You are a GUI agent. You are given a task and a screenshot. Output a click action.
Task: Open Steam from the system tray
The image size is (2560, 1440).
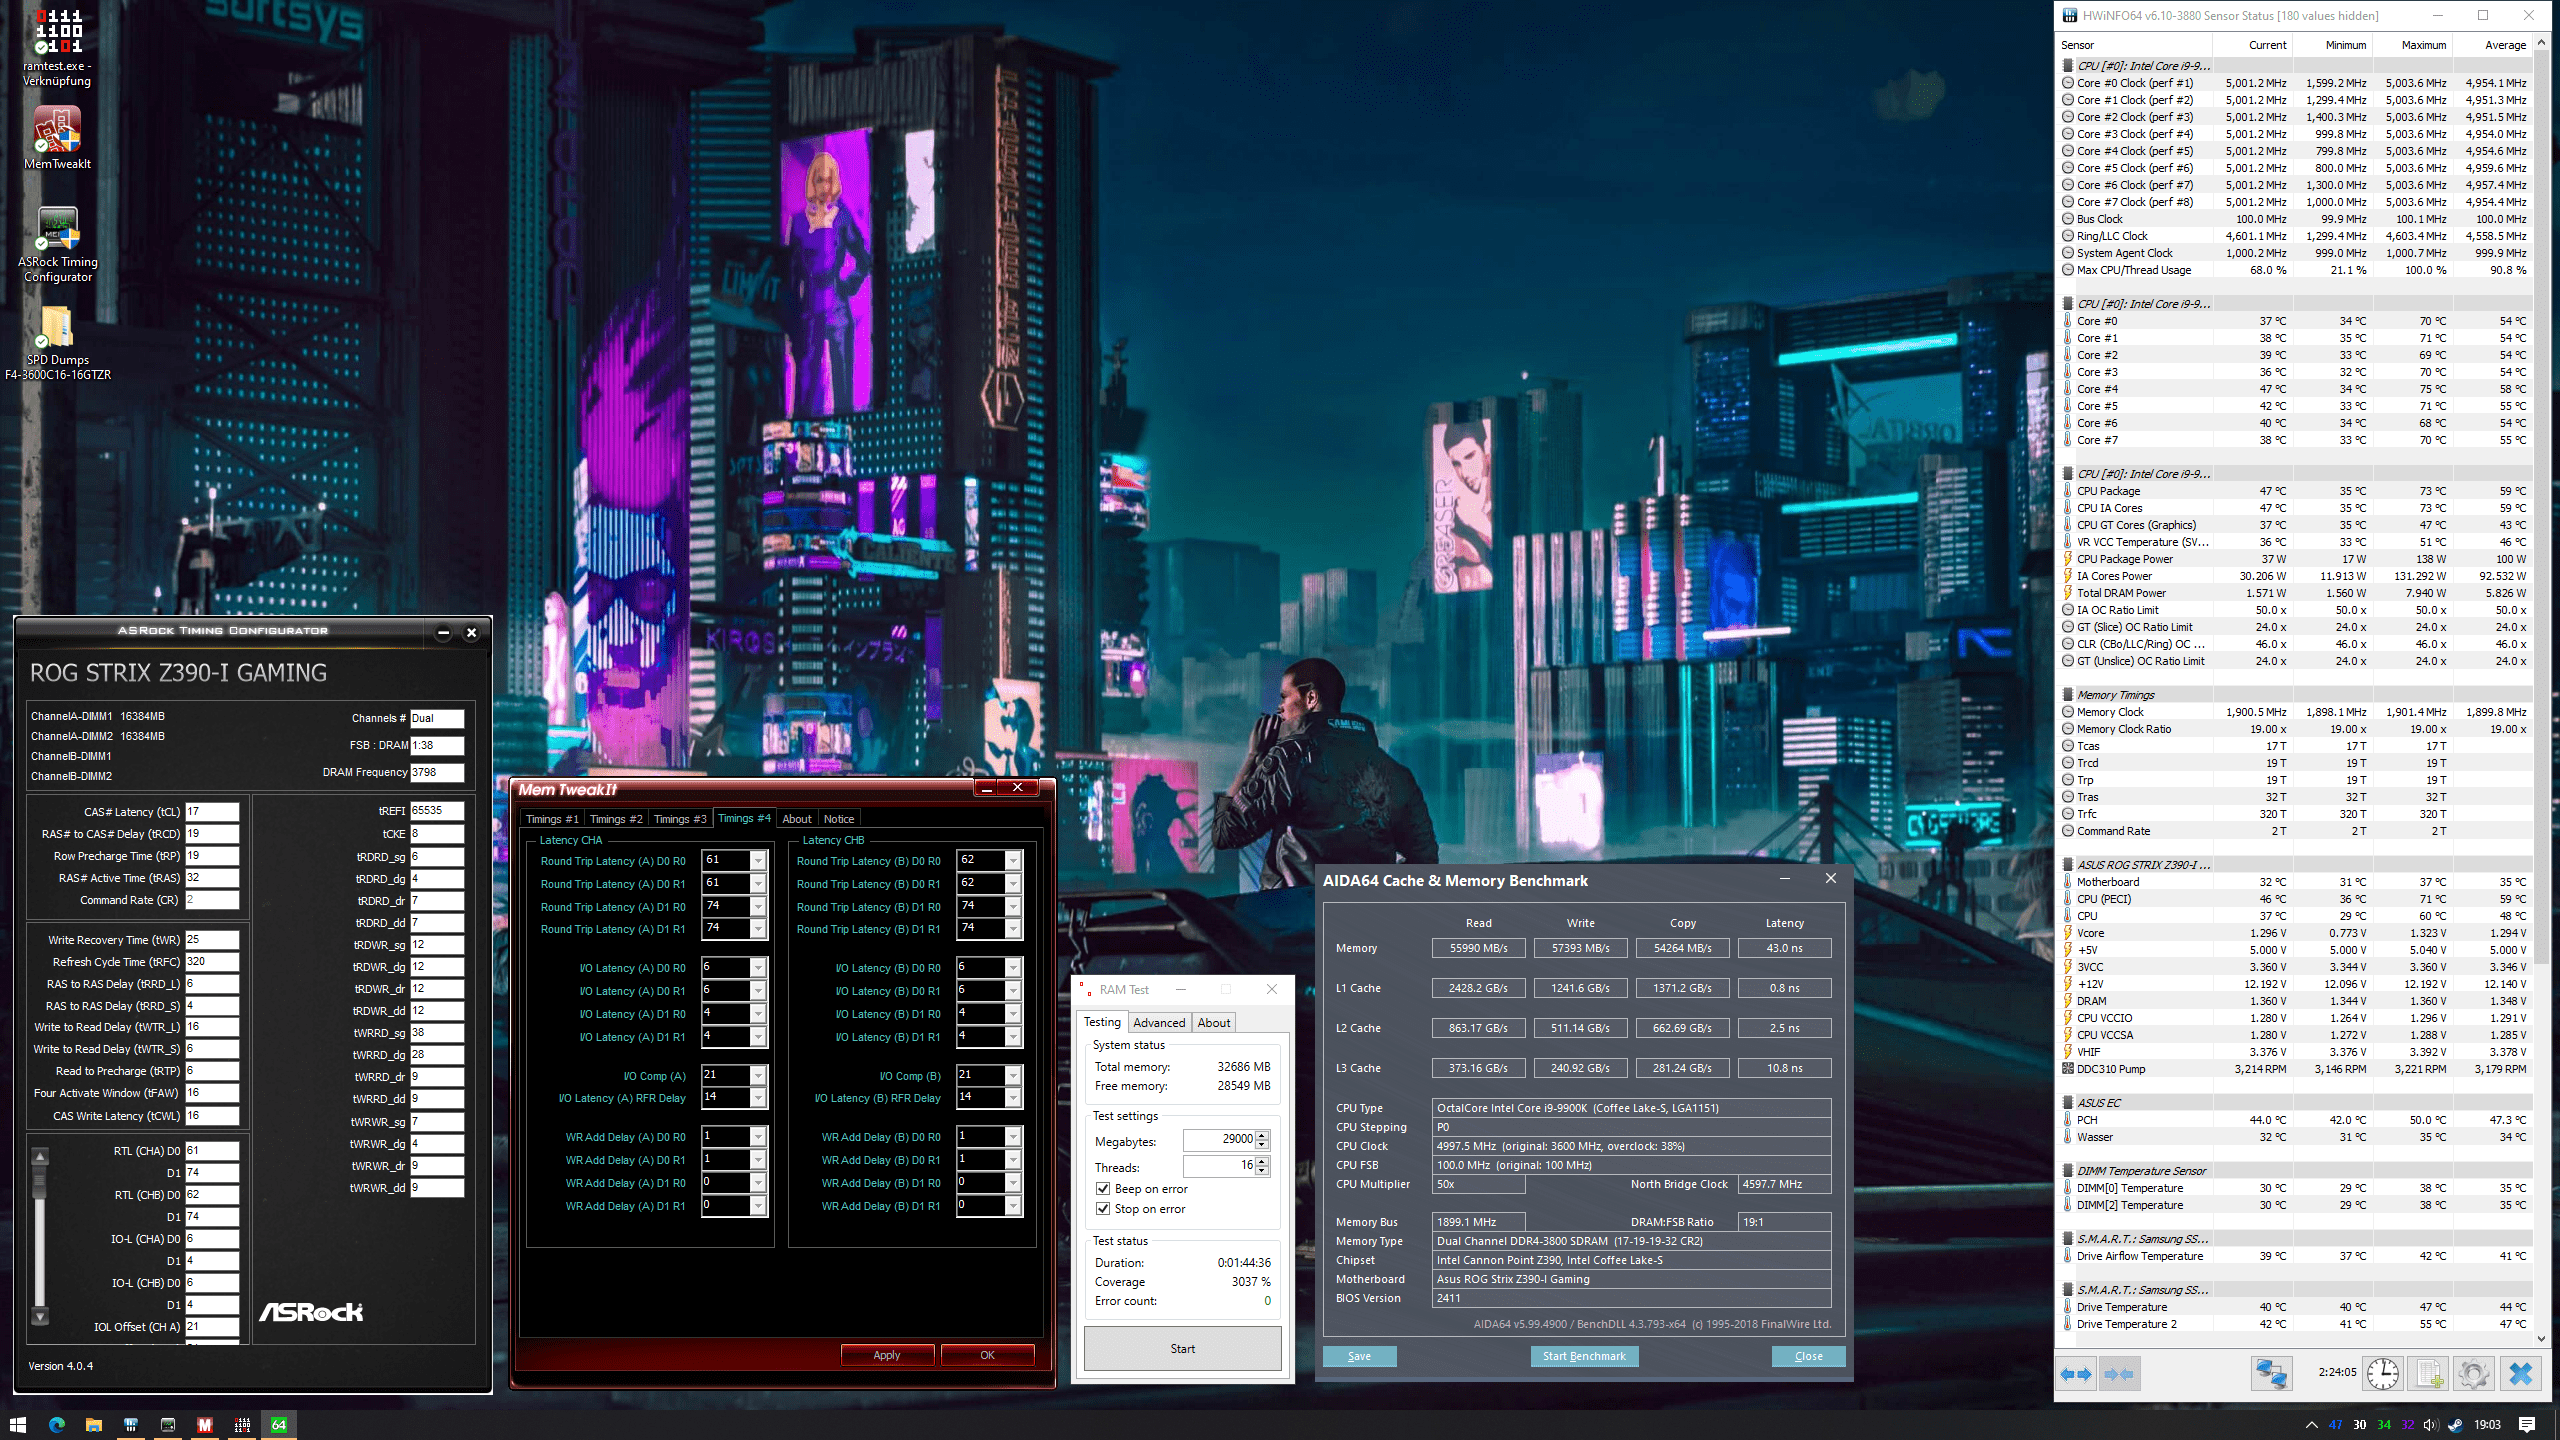(2455, 1424)
